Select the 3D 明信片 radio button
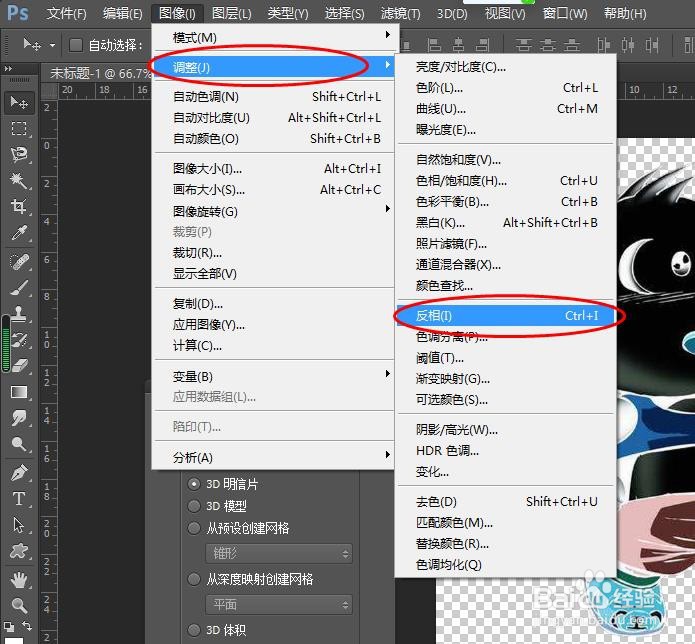The image size is (695, 644). pos(194,484)
